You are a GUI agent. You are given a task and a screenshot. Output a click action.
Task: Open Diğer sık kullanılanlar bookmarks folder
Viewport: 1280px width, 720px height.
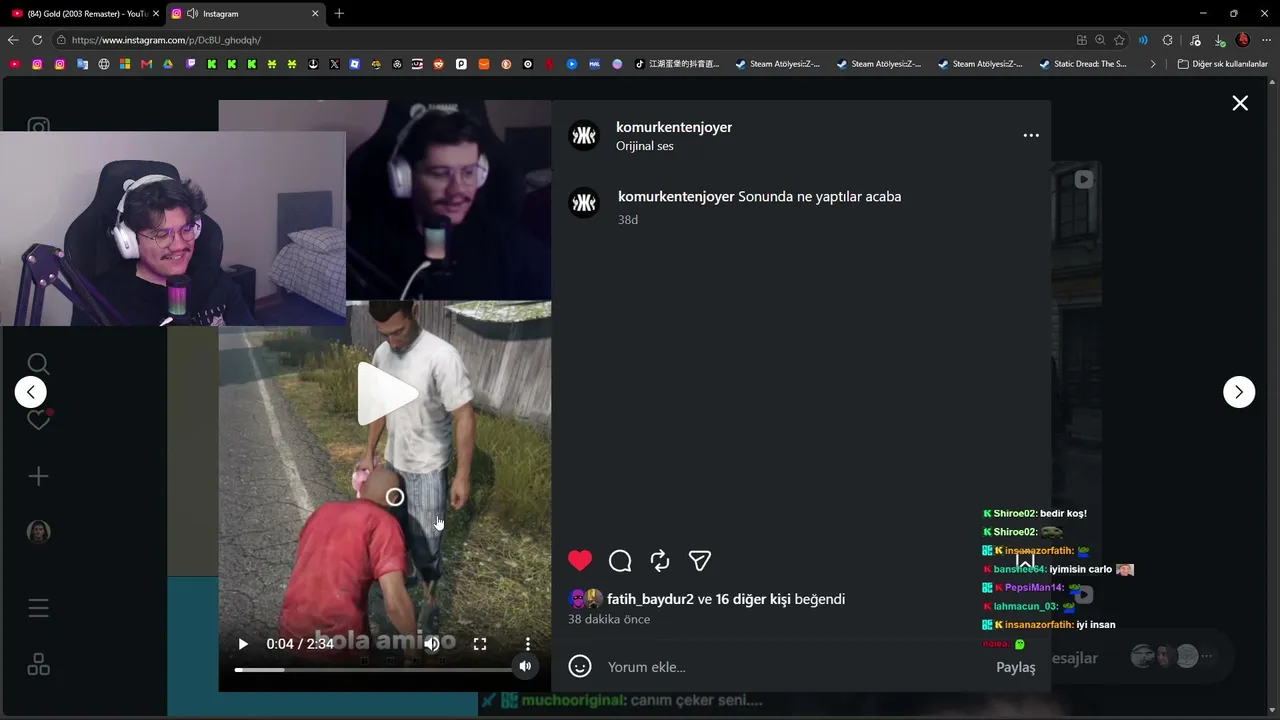tap(1222, 64)
